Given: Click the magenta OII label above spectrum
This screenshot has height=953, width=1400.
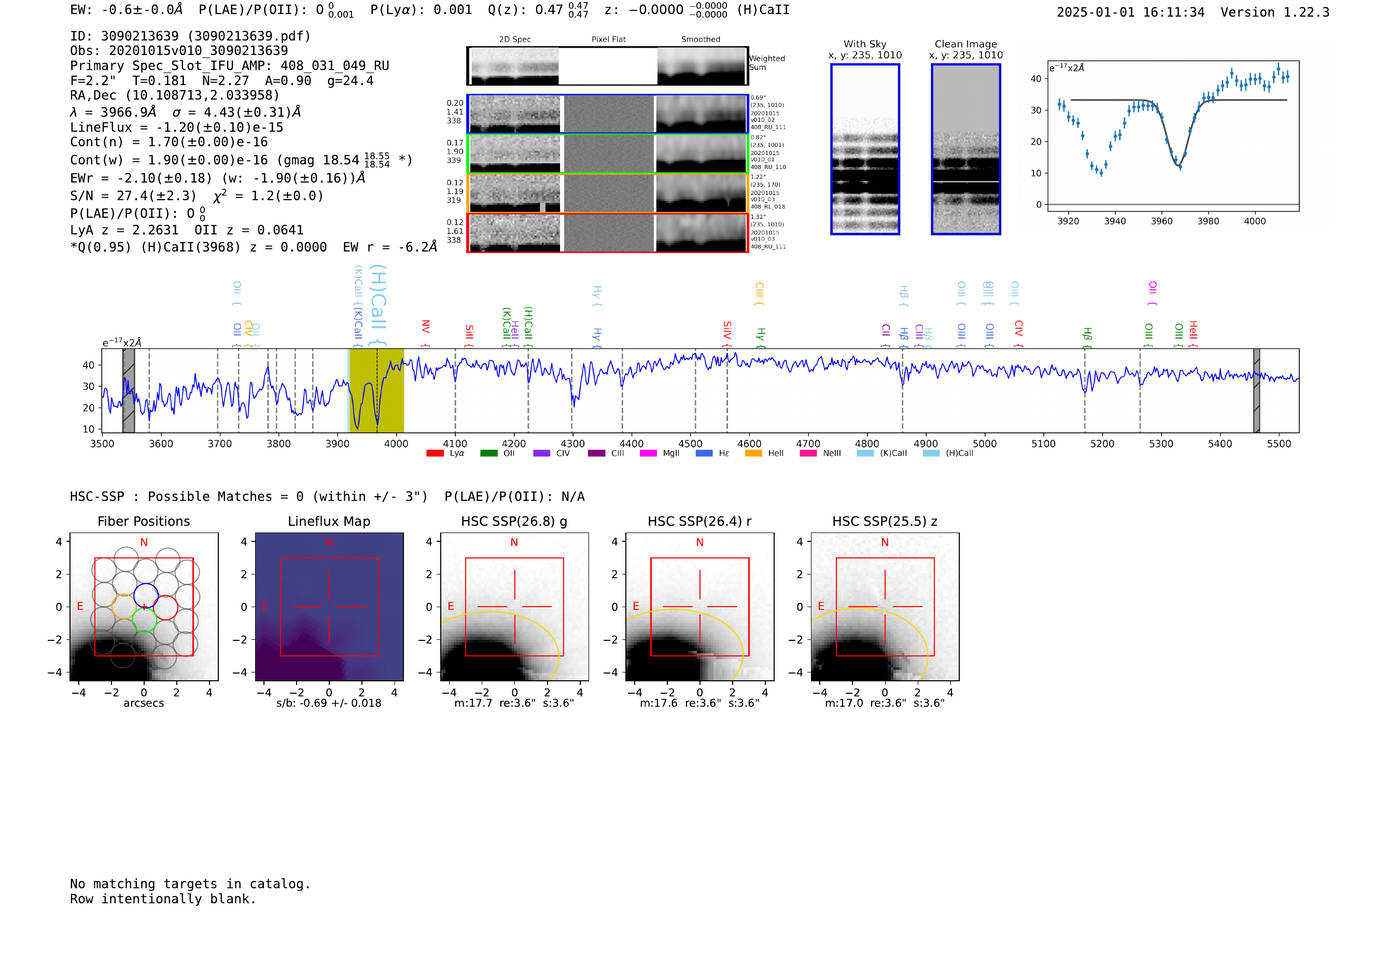Looking at the screenshot, I should coord(1153,294).
